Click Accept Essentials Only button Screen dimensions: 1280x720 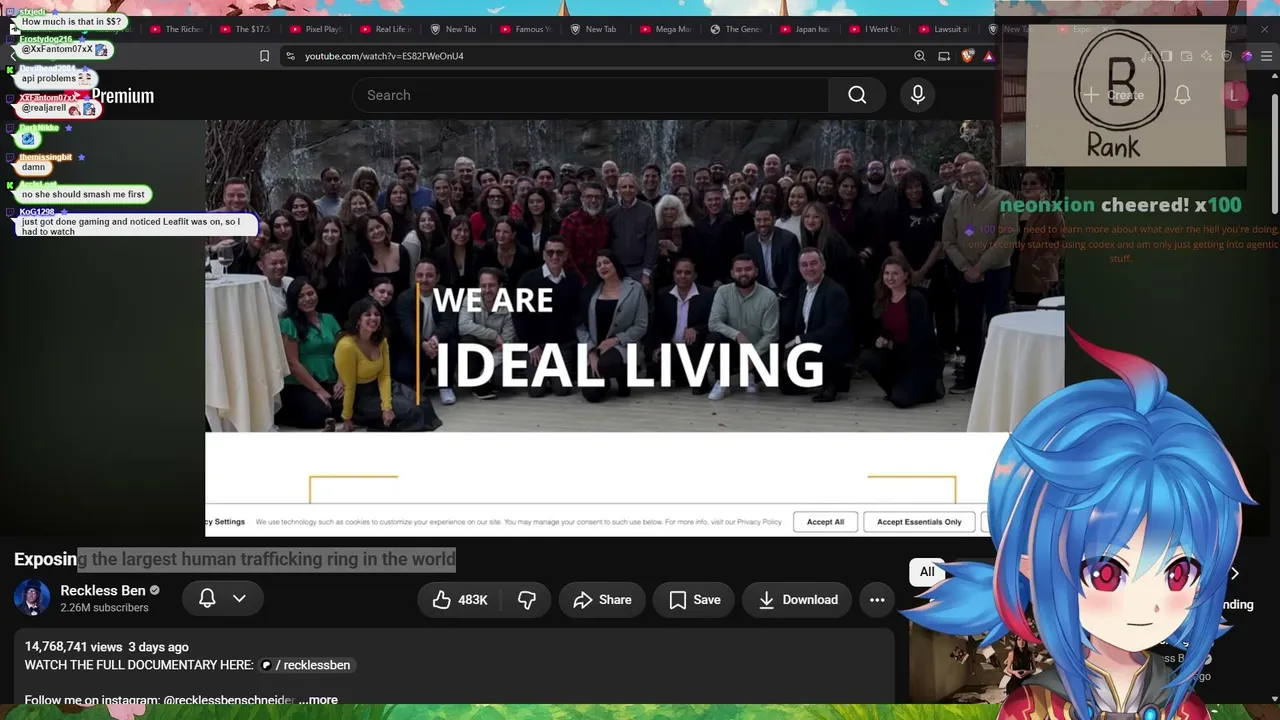click(x=919, y=522)
